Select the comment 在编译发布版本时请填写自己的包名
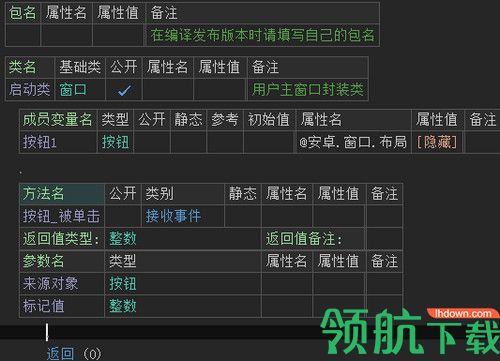 [263, 35]
